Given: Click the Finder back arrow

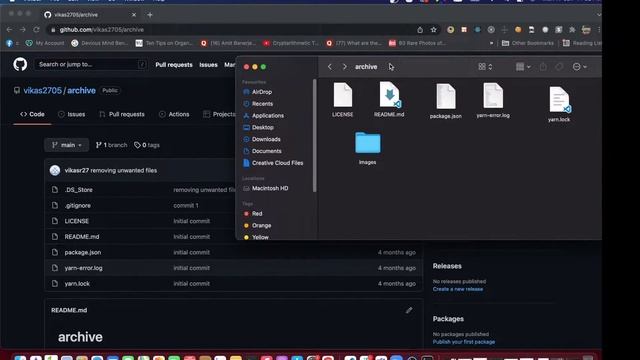Looking at the screenshot, I should point(330,67).
